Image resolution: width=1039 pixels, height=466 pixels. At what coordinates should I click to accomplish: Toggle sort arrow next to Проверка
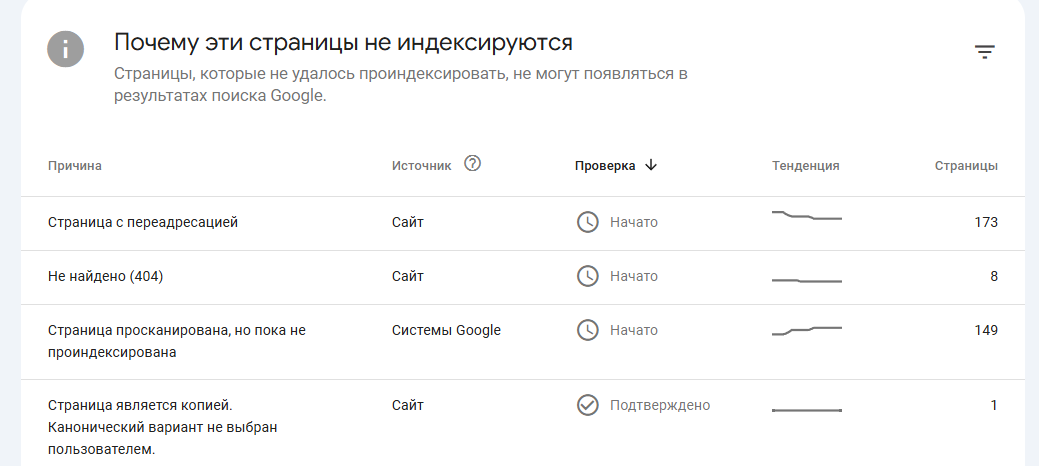[651, 165]
